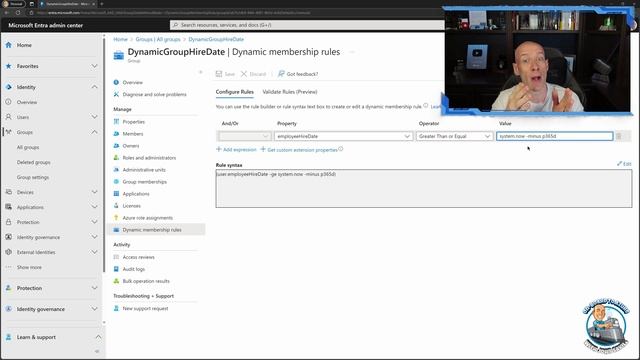The image size is (640, 360).
Task: Expand the Users submenu chevron
Action: coord(94,117)
